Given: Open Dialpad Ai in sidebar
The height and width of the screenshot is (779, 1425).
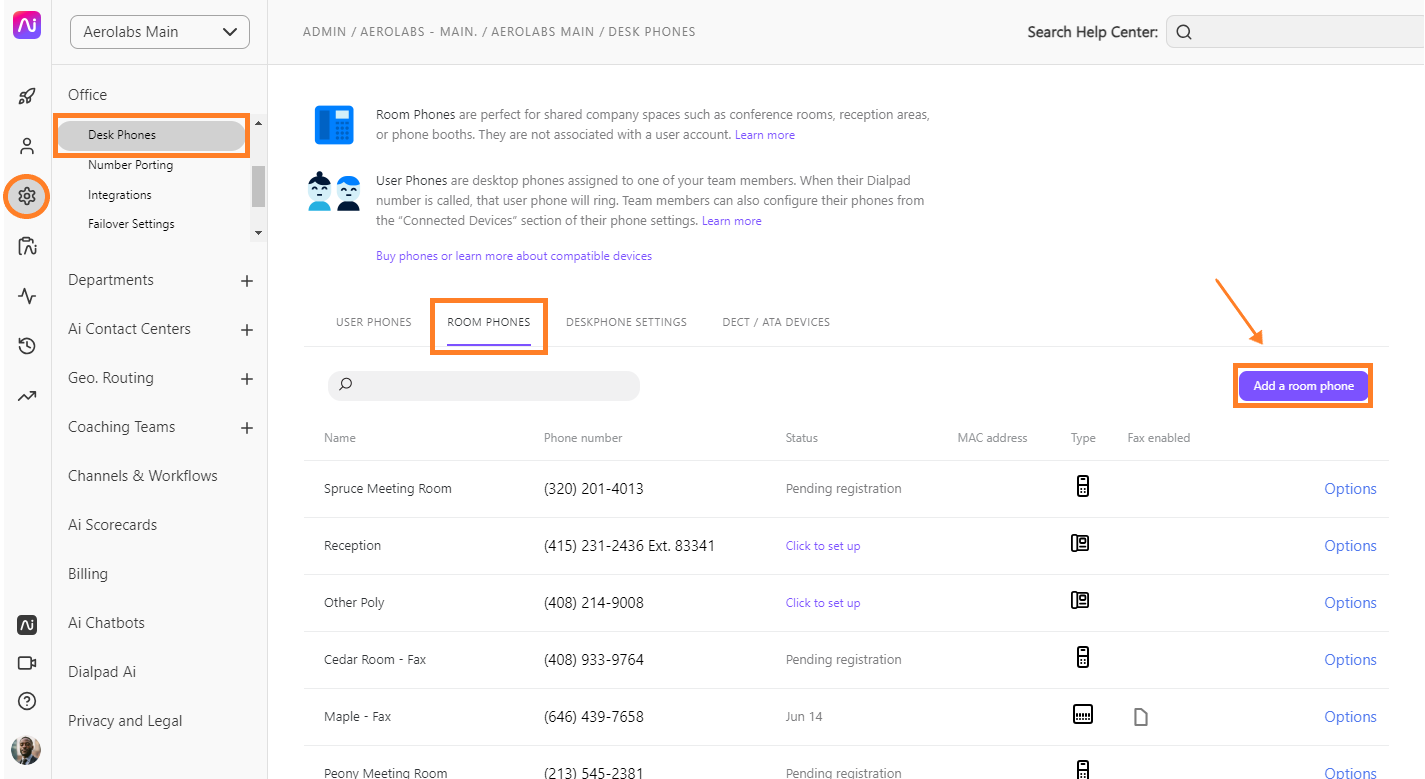Looking at the screenshot, I should [102, 672].
